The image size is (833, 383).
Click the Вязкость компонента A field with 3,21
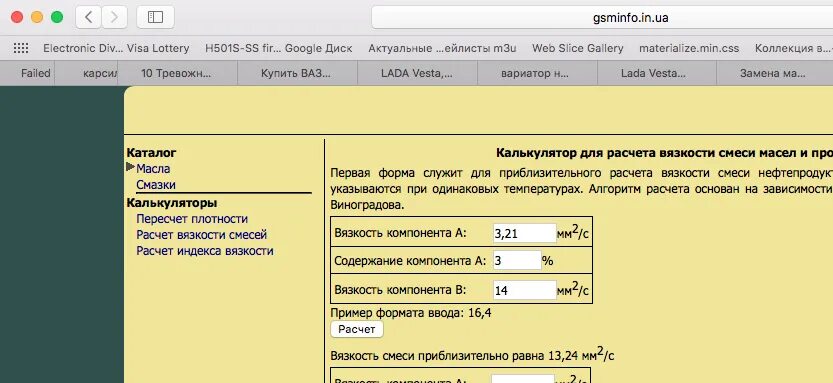(524, 233)
